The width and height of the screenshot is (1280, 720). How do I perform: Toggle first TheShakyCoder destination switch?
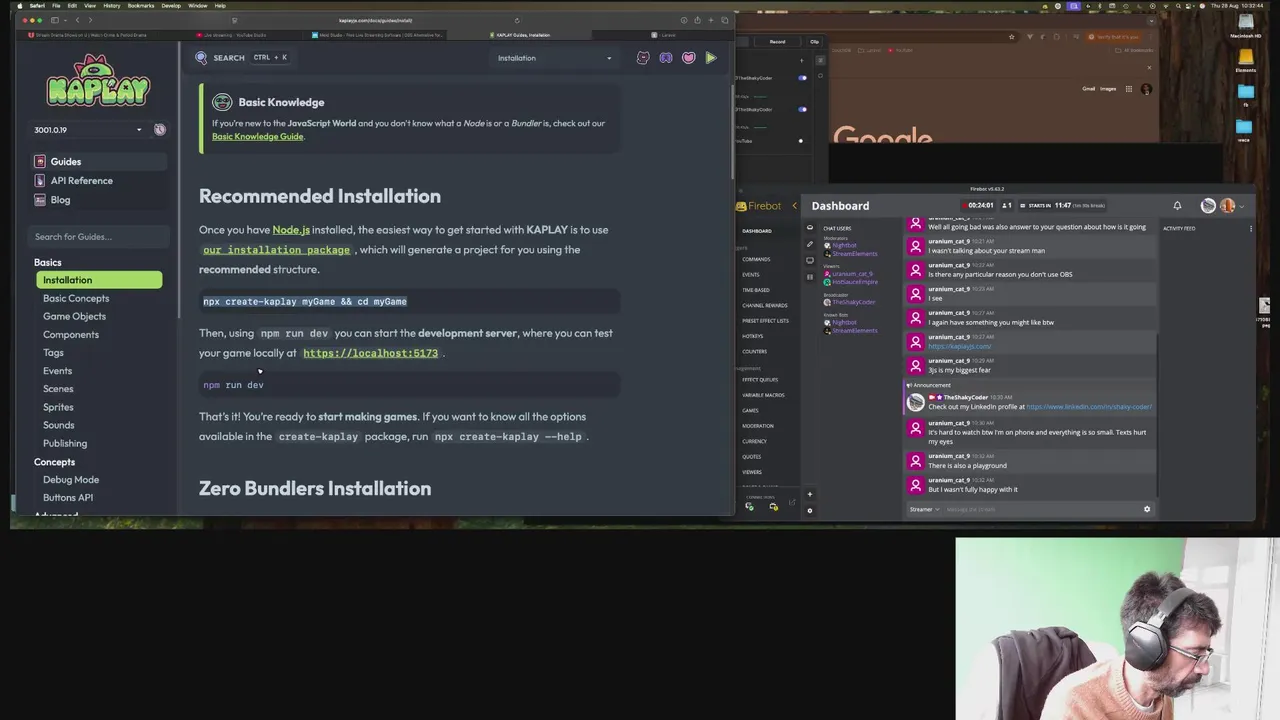coord(802,78)
